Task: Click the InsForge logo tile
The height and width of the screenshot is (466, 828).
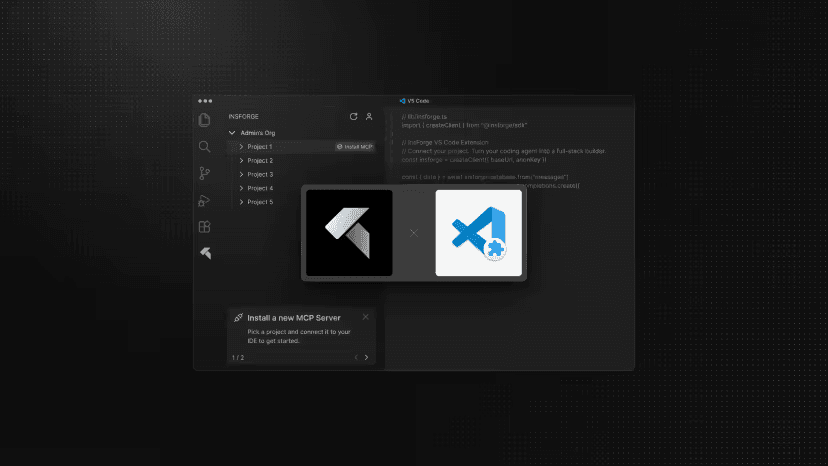Action: point(349,233)
